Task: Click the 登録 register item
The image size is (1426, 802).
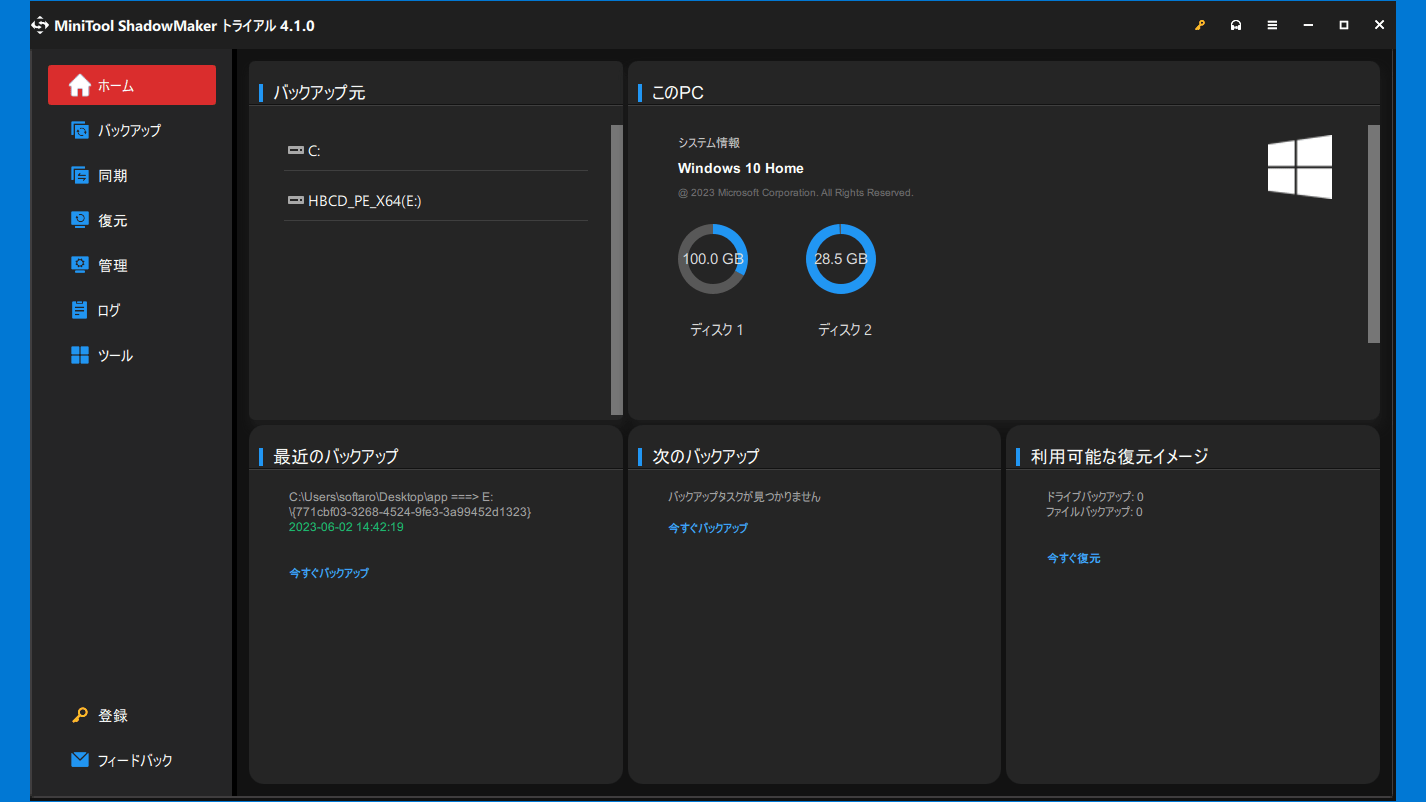Action: coord(132,715)
